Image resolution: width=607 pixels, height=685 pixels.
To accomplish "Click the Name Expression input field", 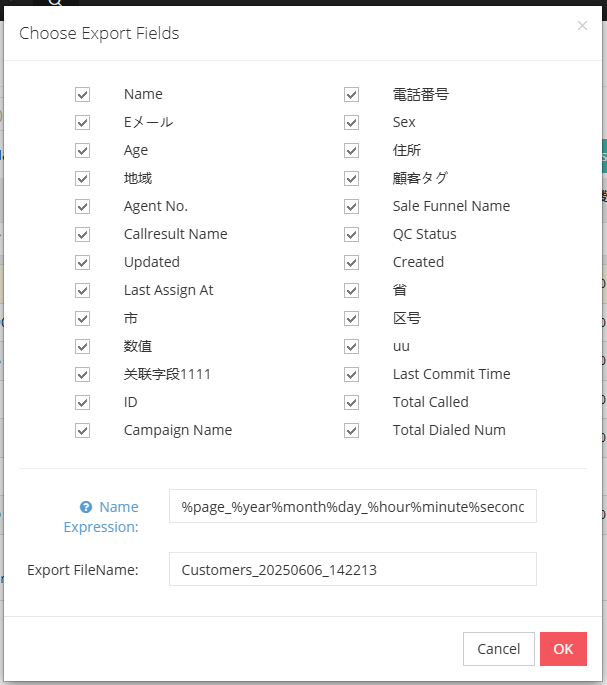I will 353,506.
